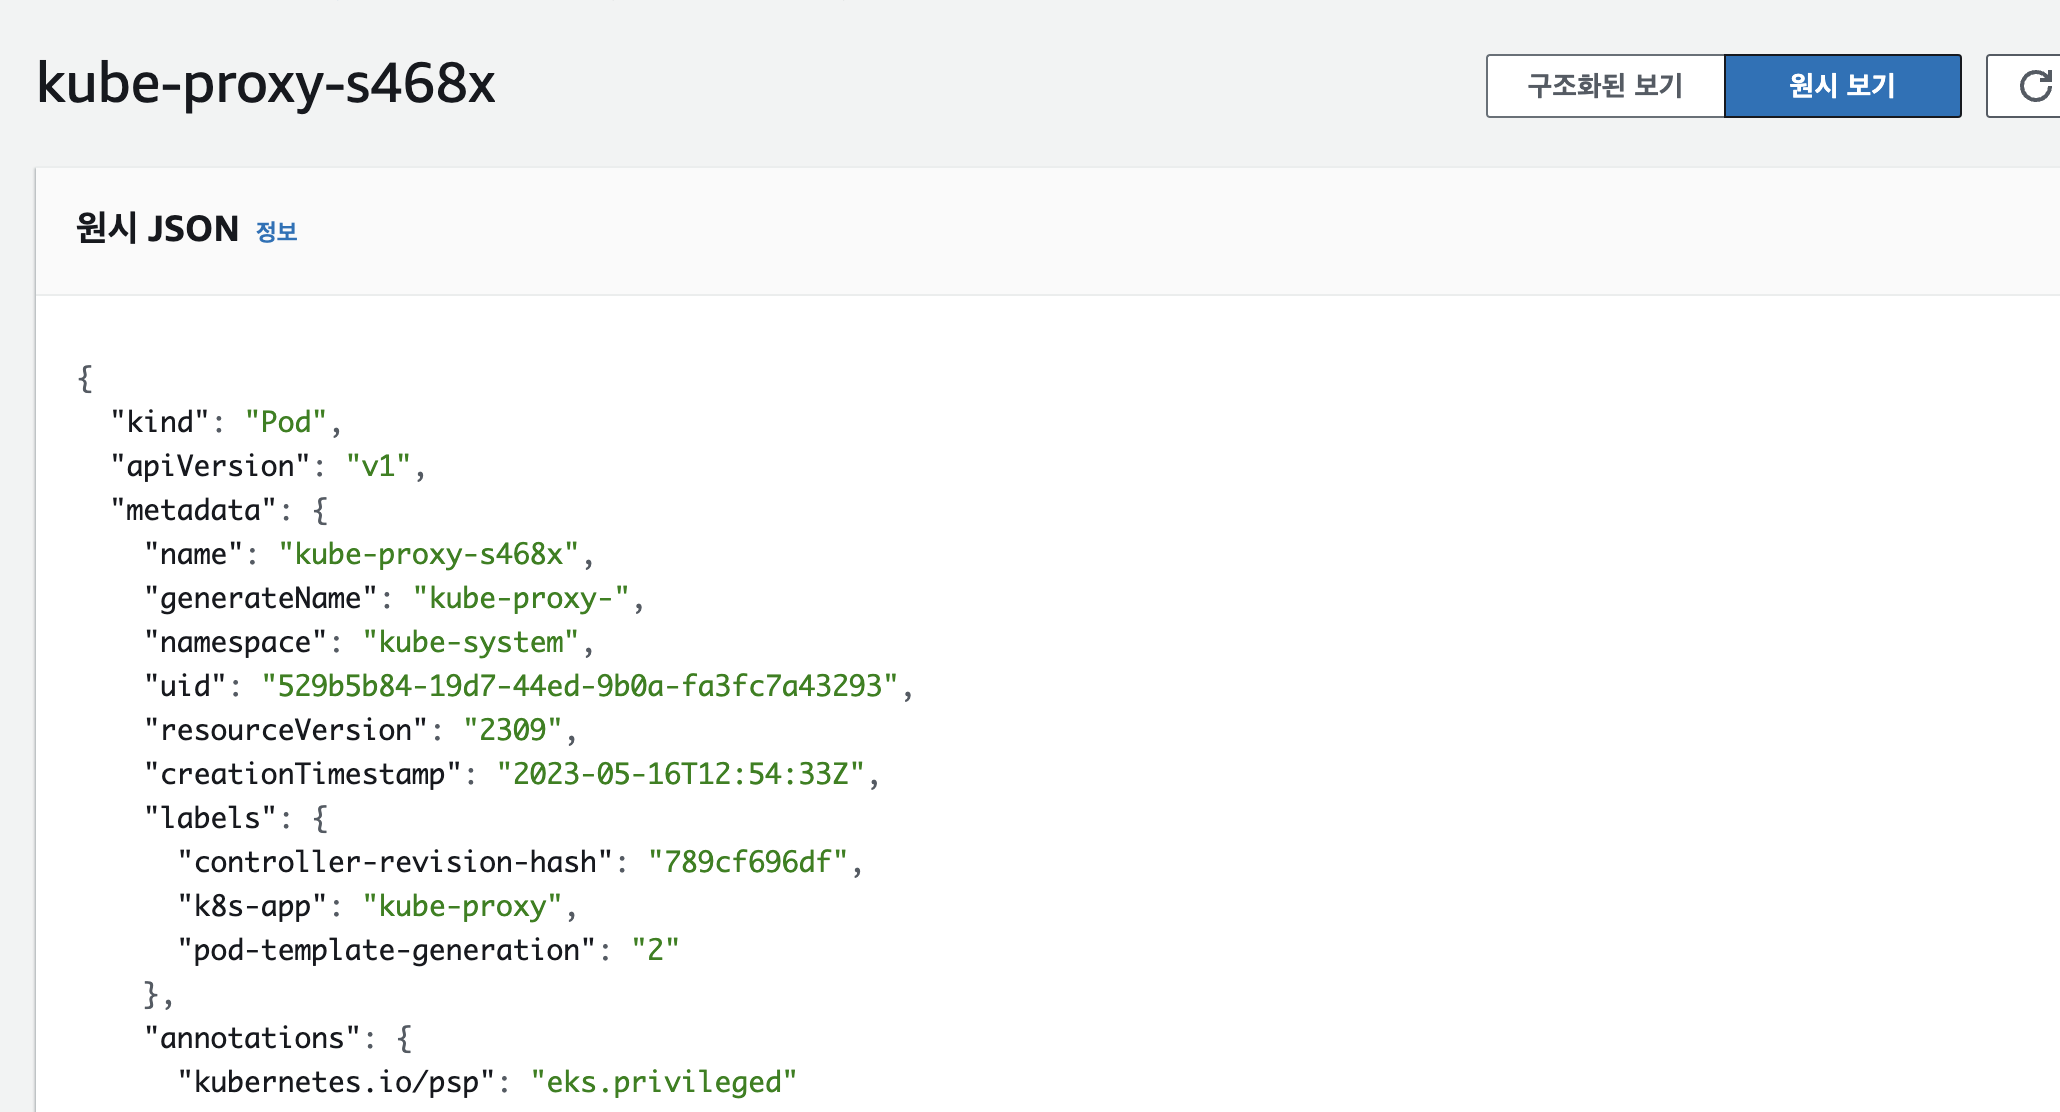
Task: Click the "Pod" kind value
Action: 286,422
